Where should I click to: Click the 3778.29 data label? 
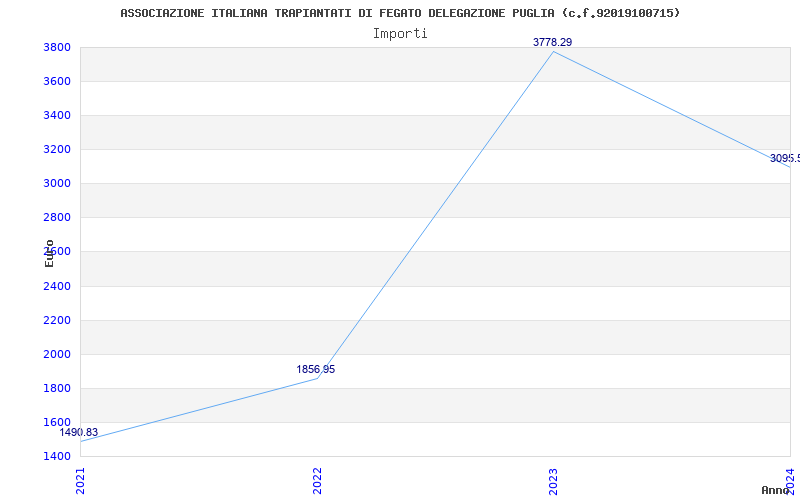tap(553, 42)
